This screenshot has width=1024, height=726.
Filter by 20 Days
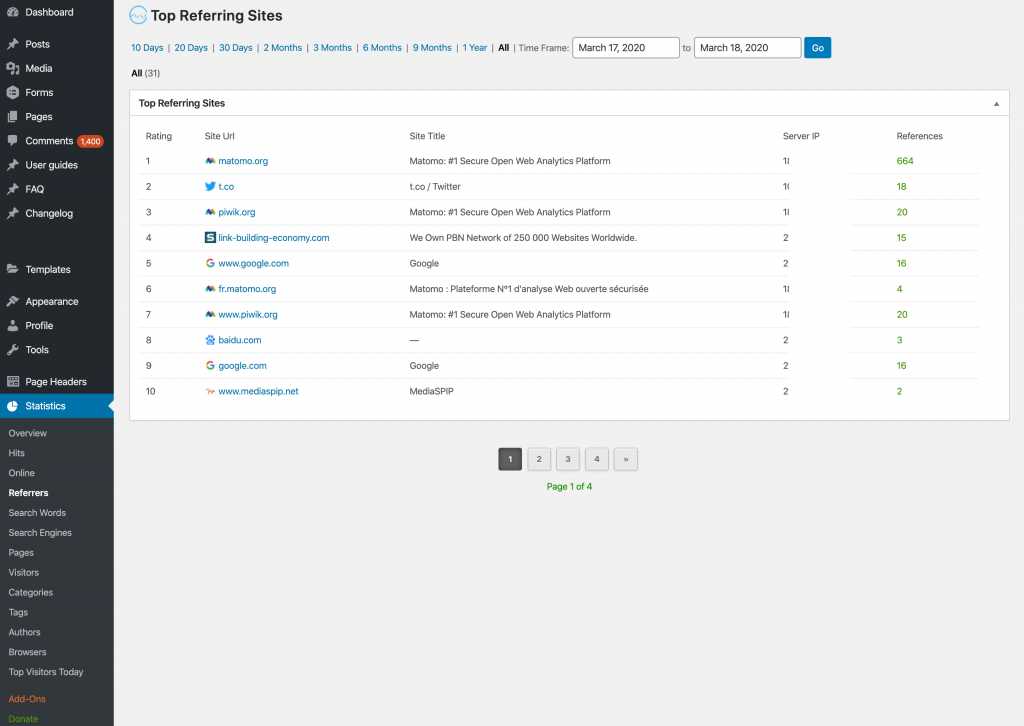191,48
